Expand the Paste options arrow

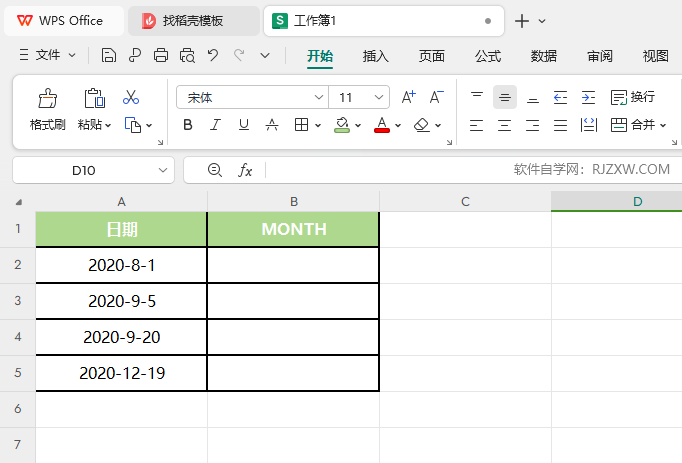[108, 126]
